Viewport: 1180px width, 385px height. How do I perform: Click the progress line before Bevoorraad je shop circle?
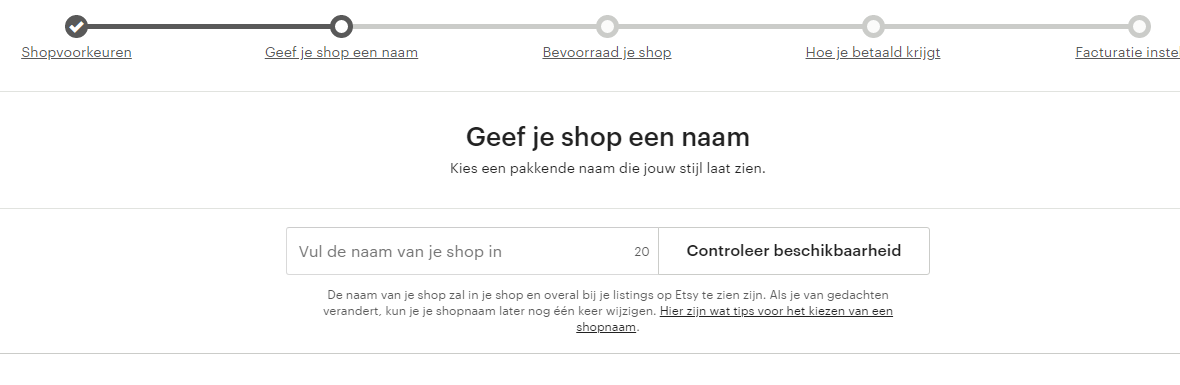point(474,26)
